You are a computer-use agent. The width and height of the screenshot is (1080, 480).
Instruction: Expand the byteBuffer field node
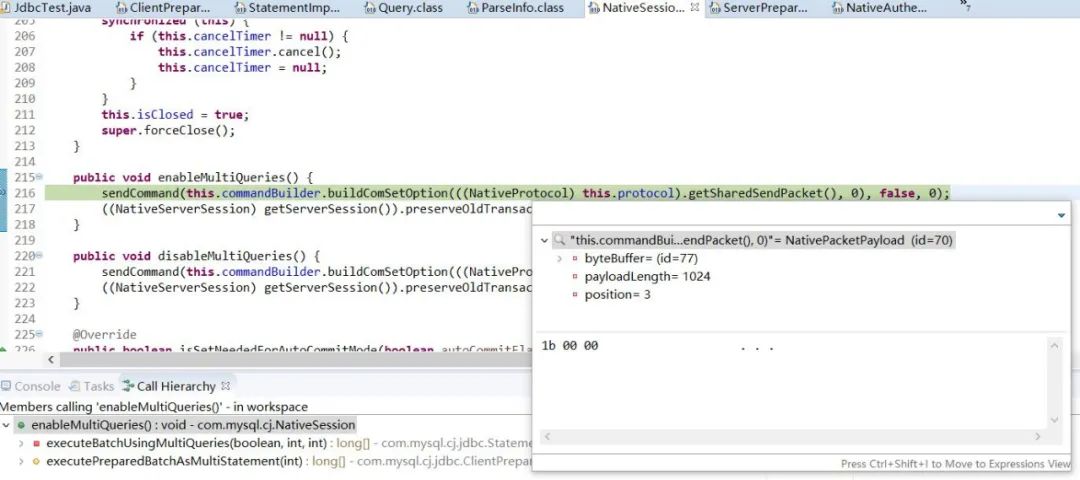[559, 259]
